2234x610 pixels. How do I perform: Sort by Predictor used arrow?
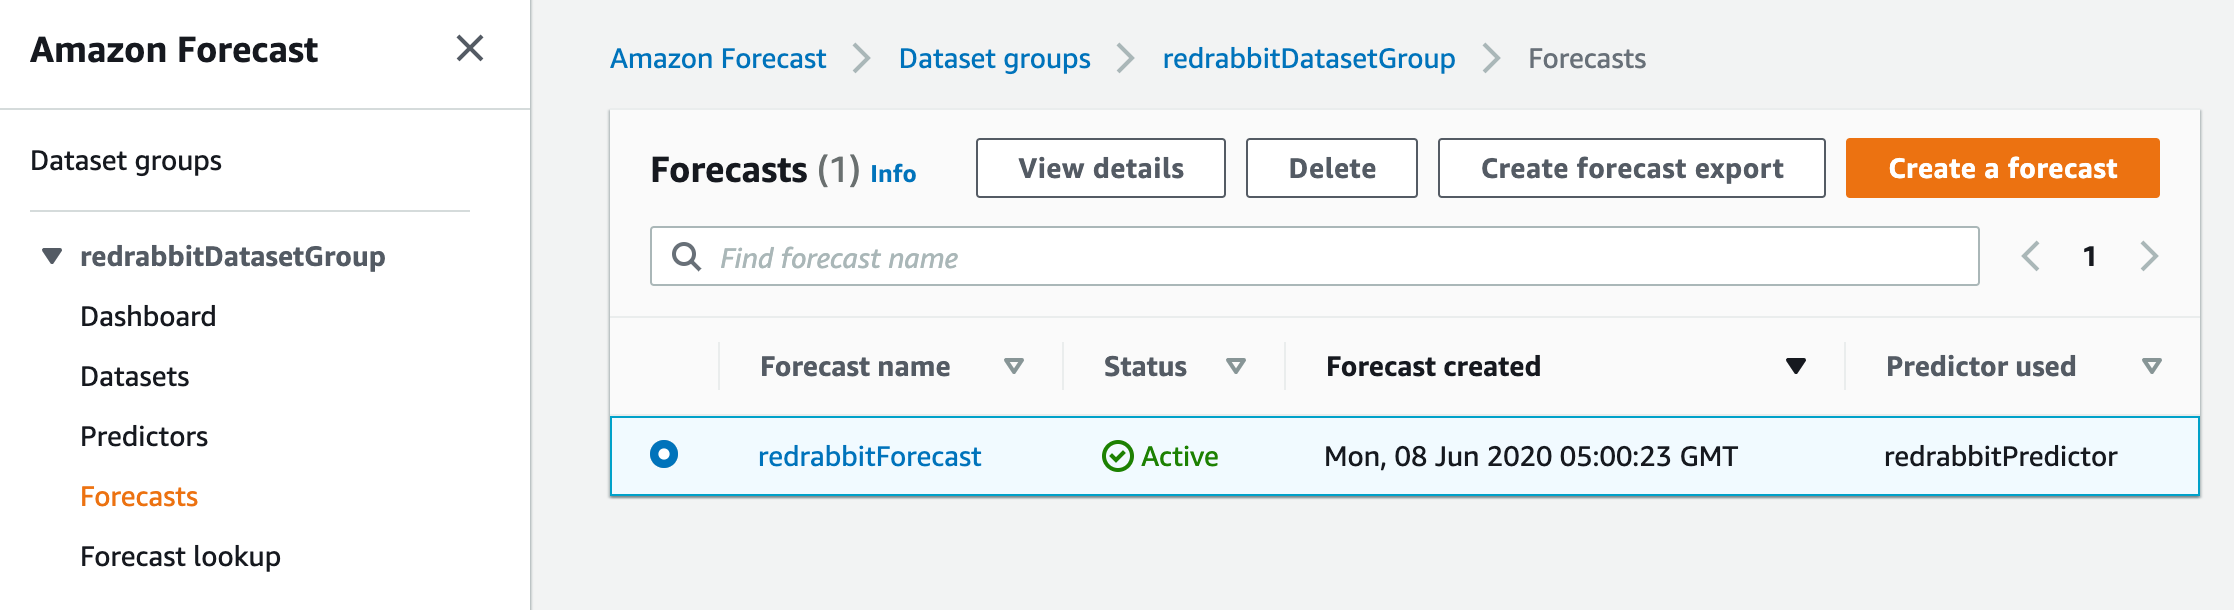click(2152, 367)
